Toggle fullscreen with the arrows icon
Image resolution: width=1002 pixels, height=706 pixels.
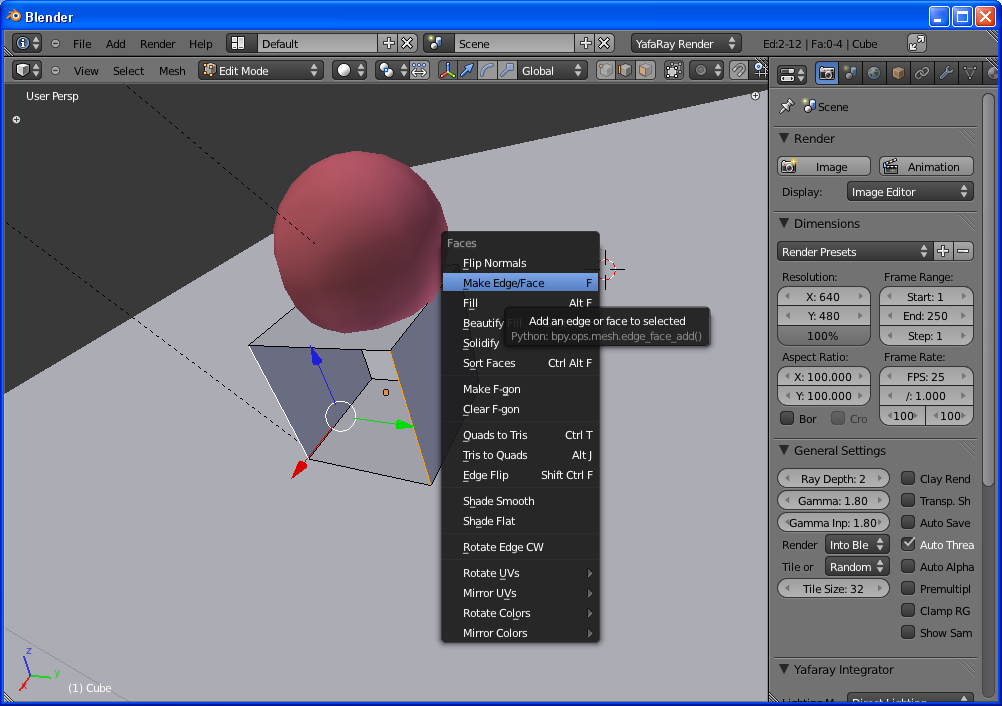tap(917, 43)
